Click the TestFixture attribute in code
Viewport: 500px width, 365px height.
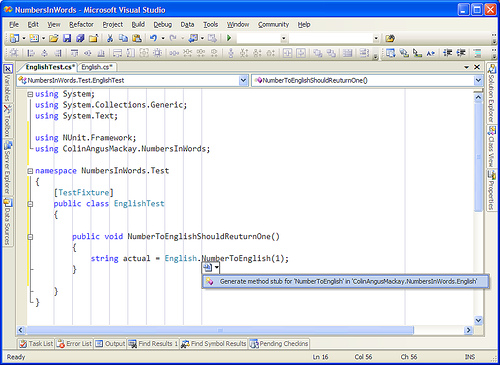(84, 193)
